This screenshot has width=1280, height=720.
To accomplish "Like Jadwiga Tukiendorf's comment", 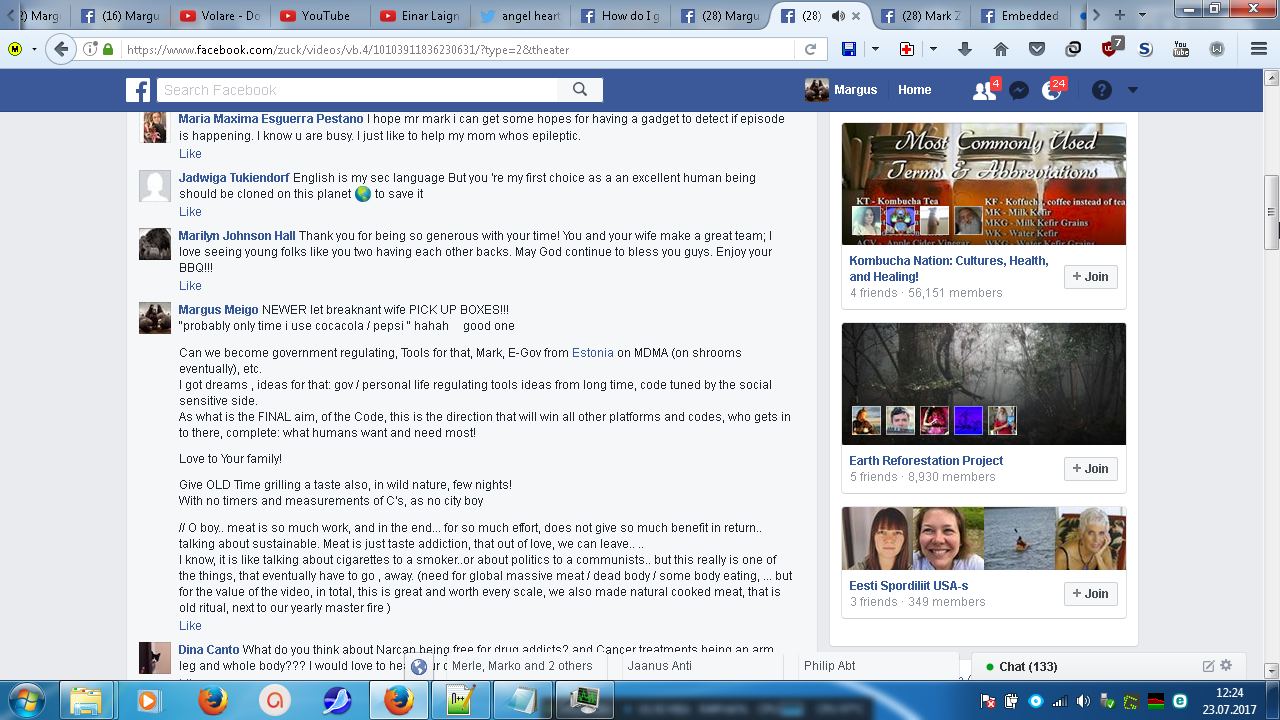I will pyautogui.click(x=190, y=212).
